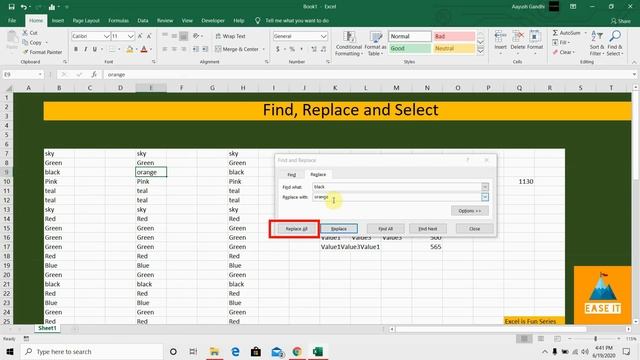Apply the Bad cell style
Viewport: 640px width, 360px height.
click(454, 36)
